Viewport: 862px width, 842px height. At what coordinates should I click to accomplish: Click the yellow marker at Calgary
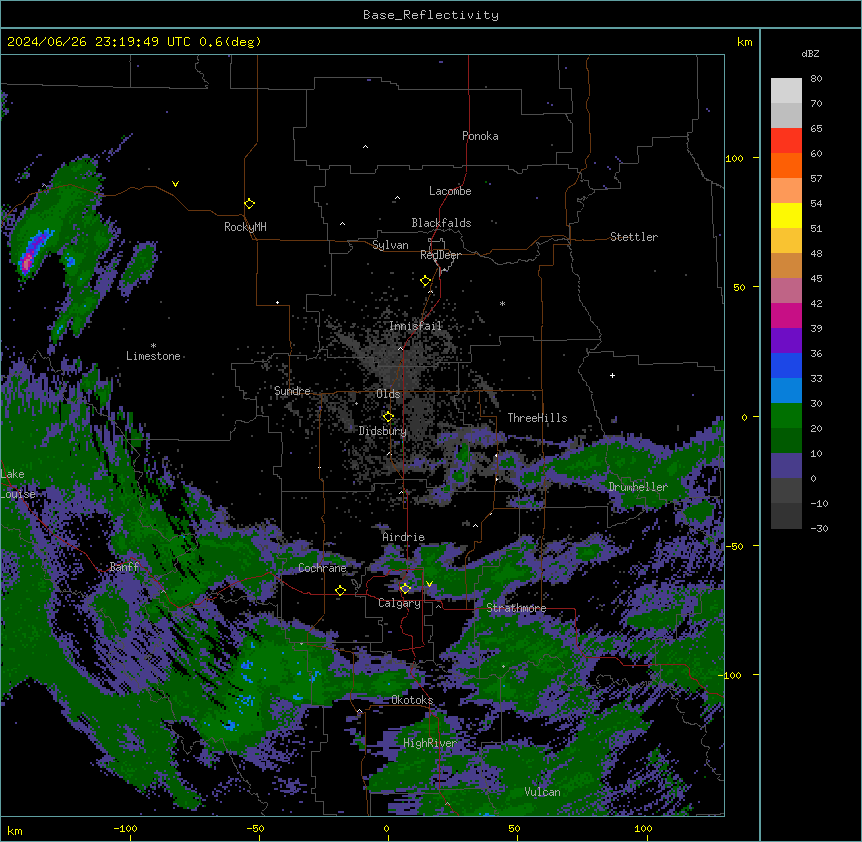click(x=405, y=589)
